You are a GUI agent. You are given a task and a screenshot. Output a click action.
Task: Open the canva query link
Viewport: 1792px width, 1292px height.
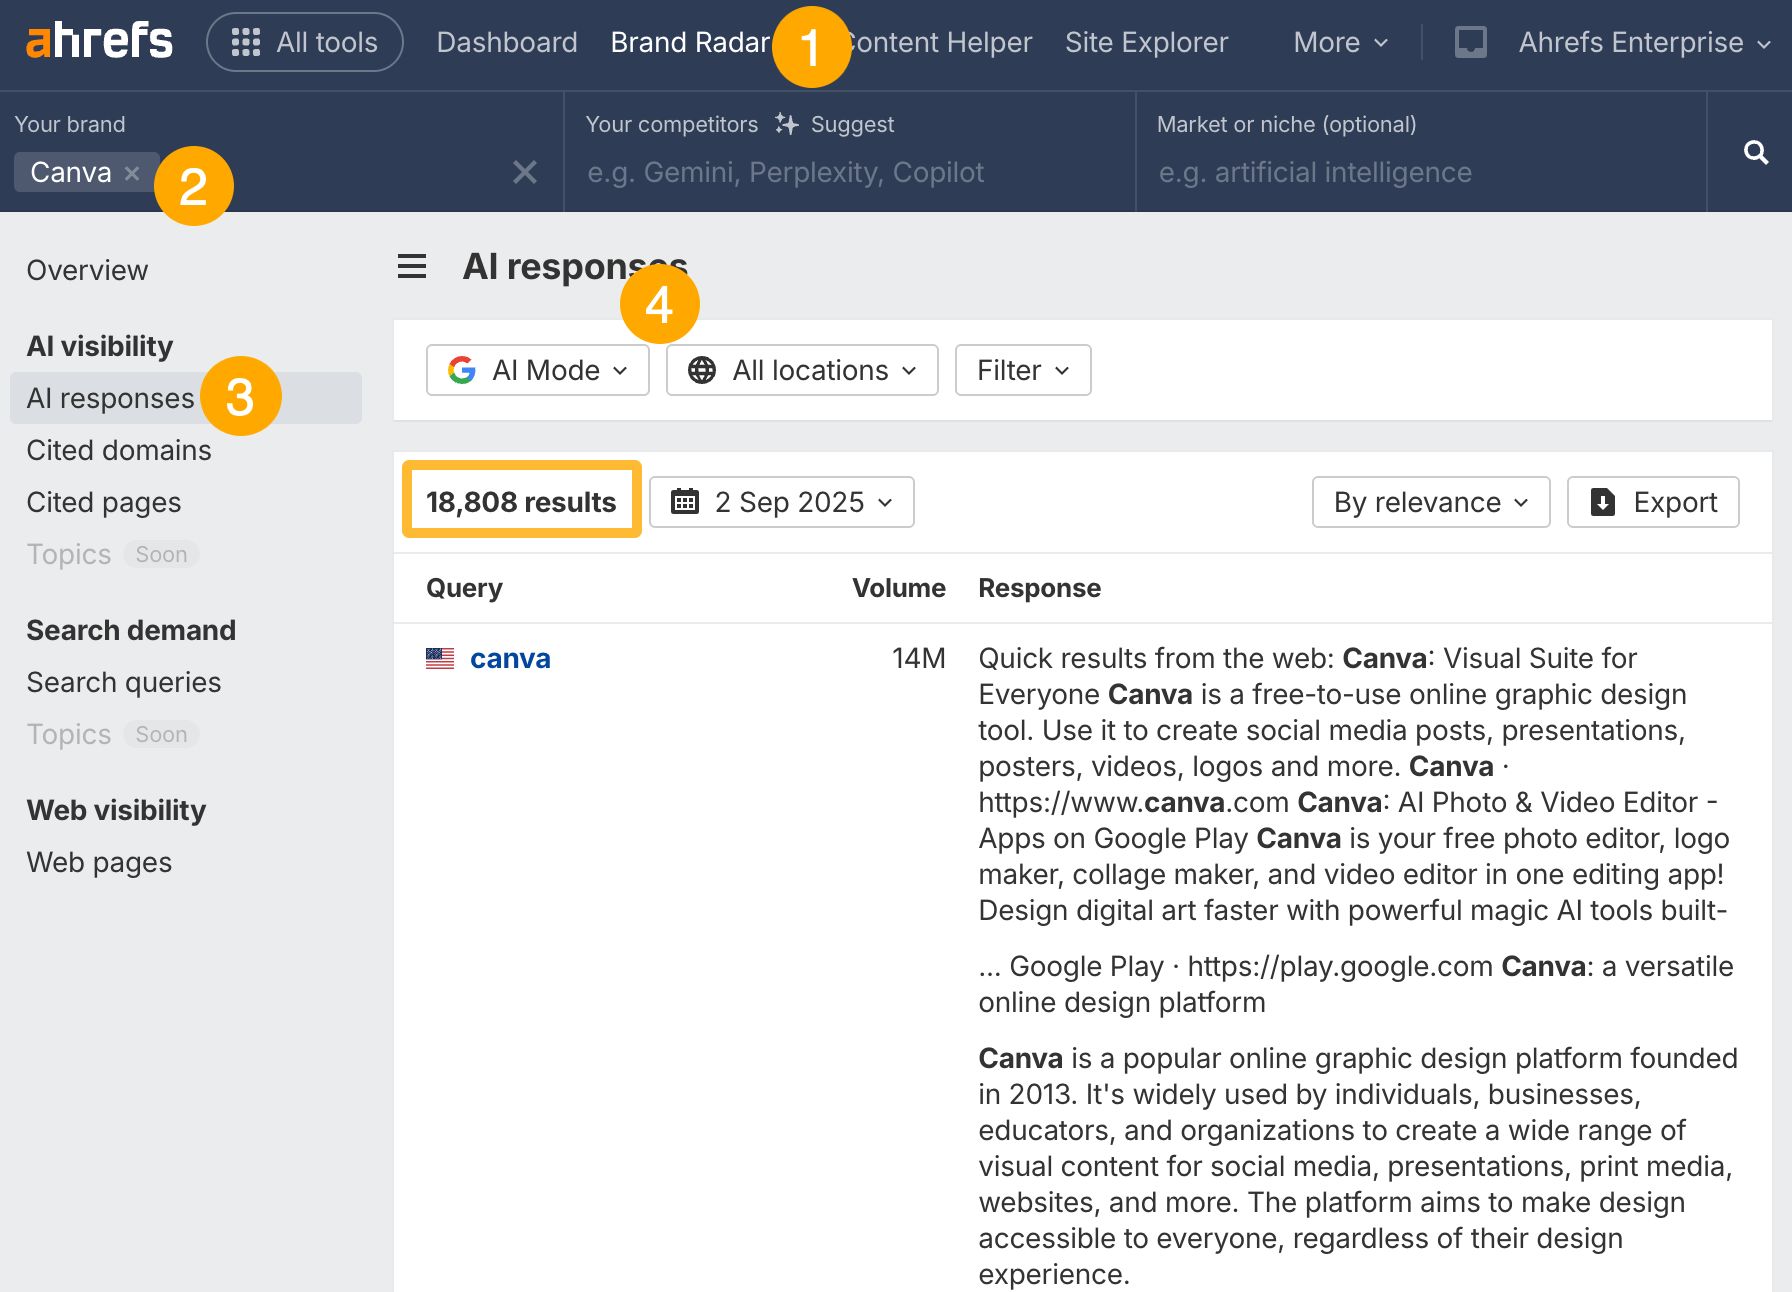(x=510, y=658)
